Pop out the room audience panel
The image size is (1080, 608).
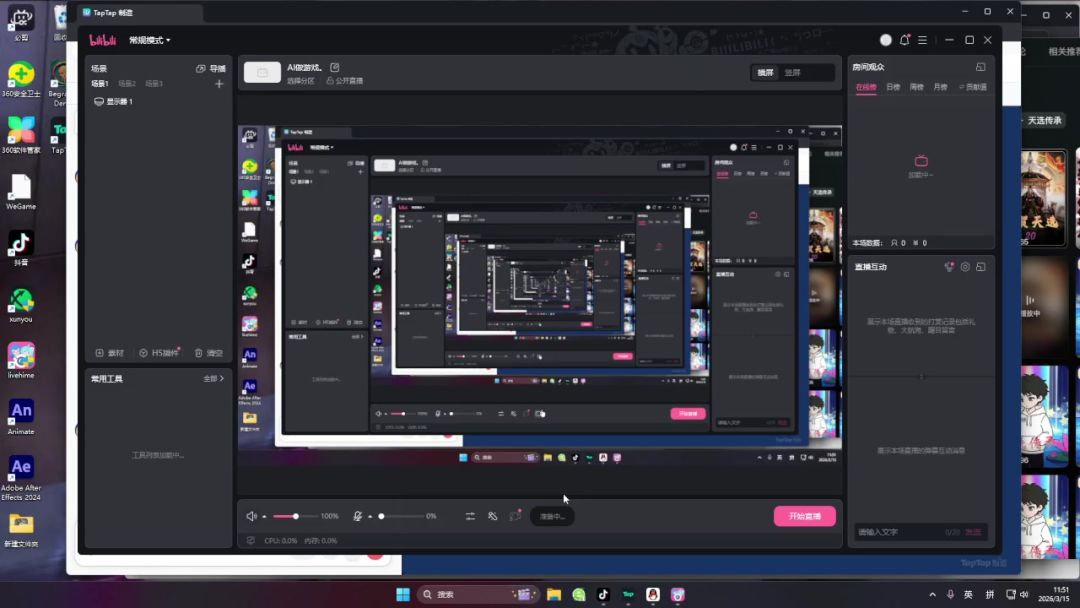click(x=981, y=67)
